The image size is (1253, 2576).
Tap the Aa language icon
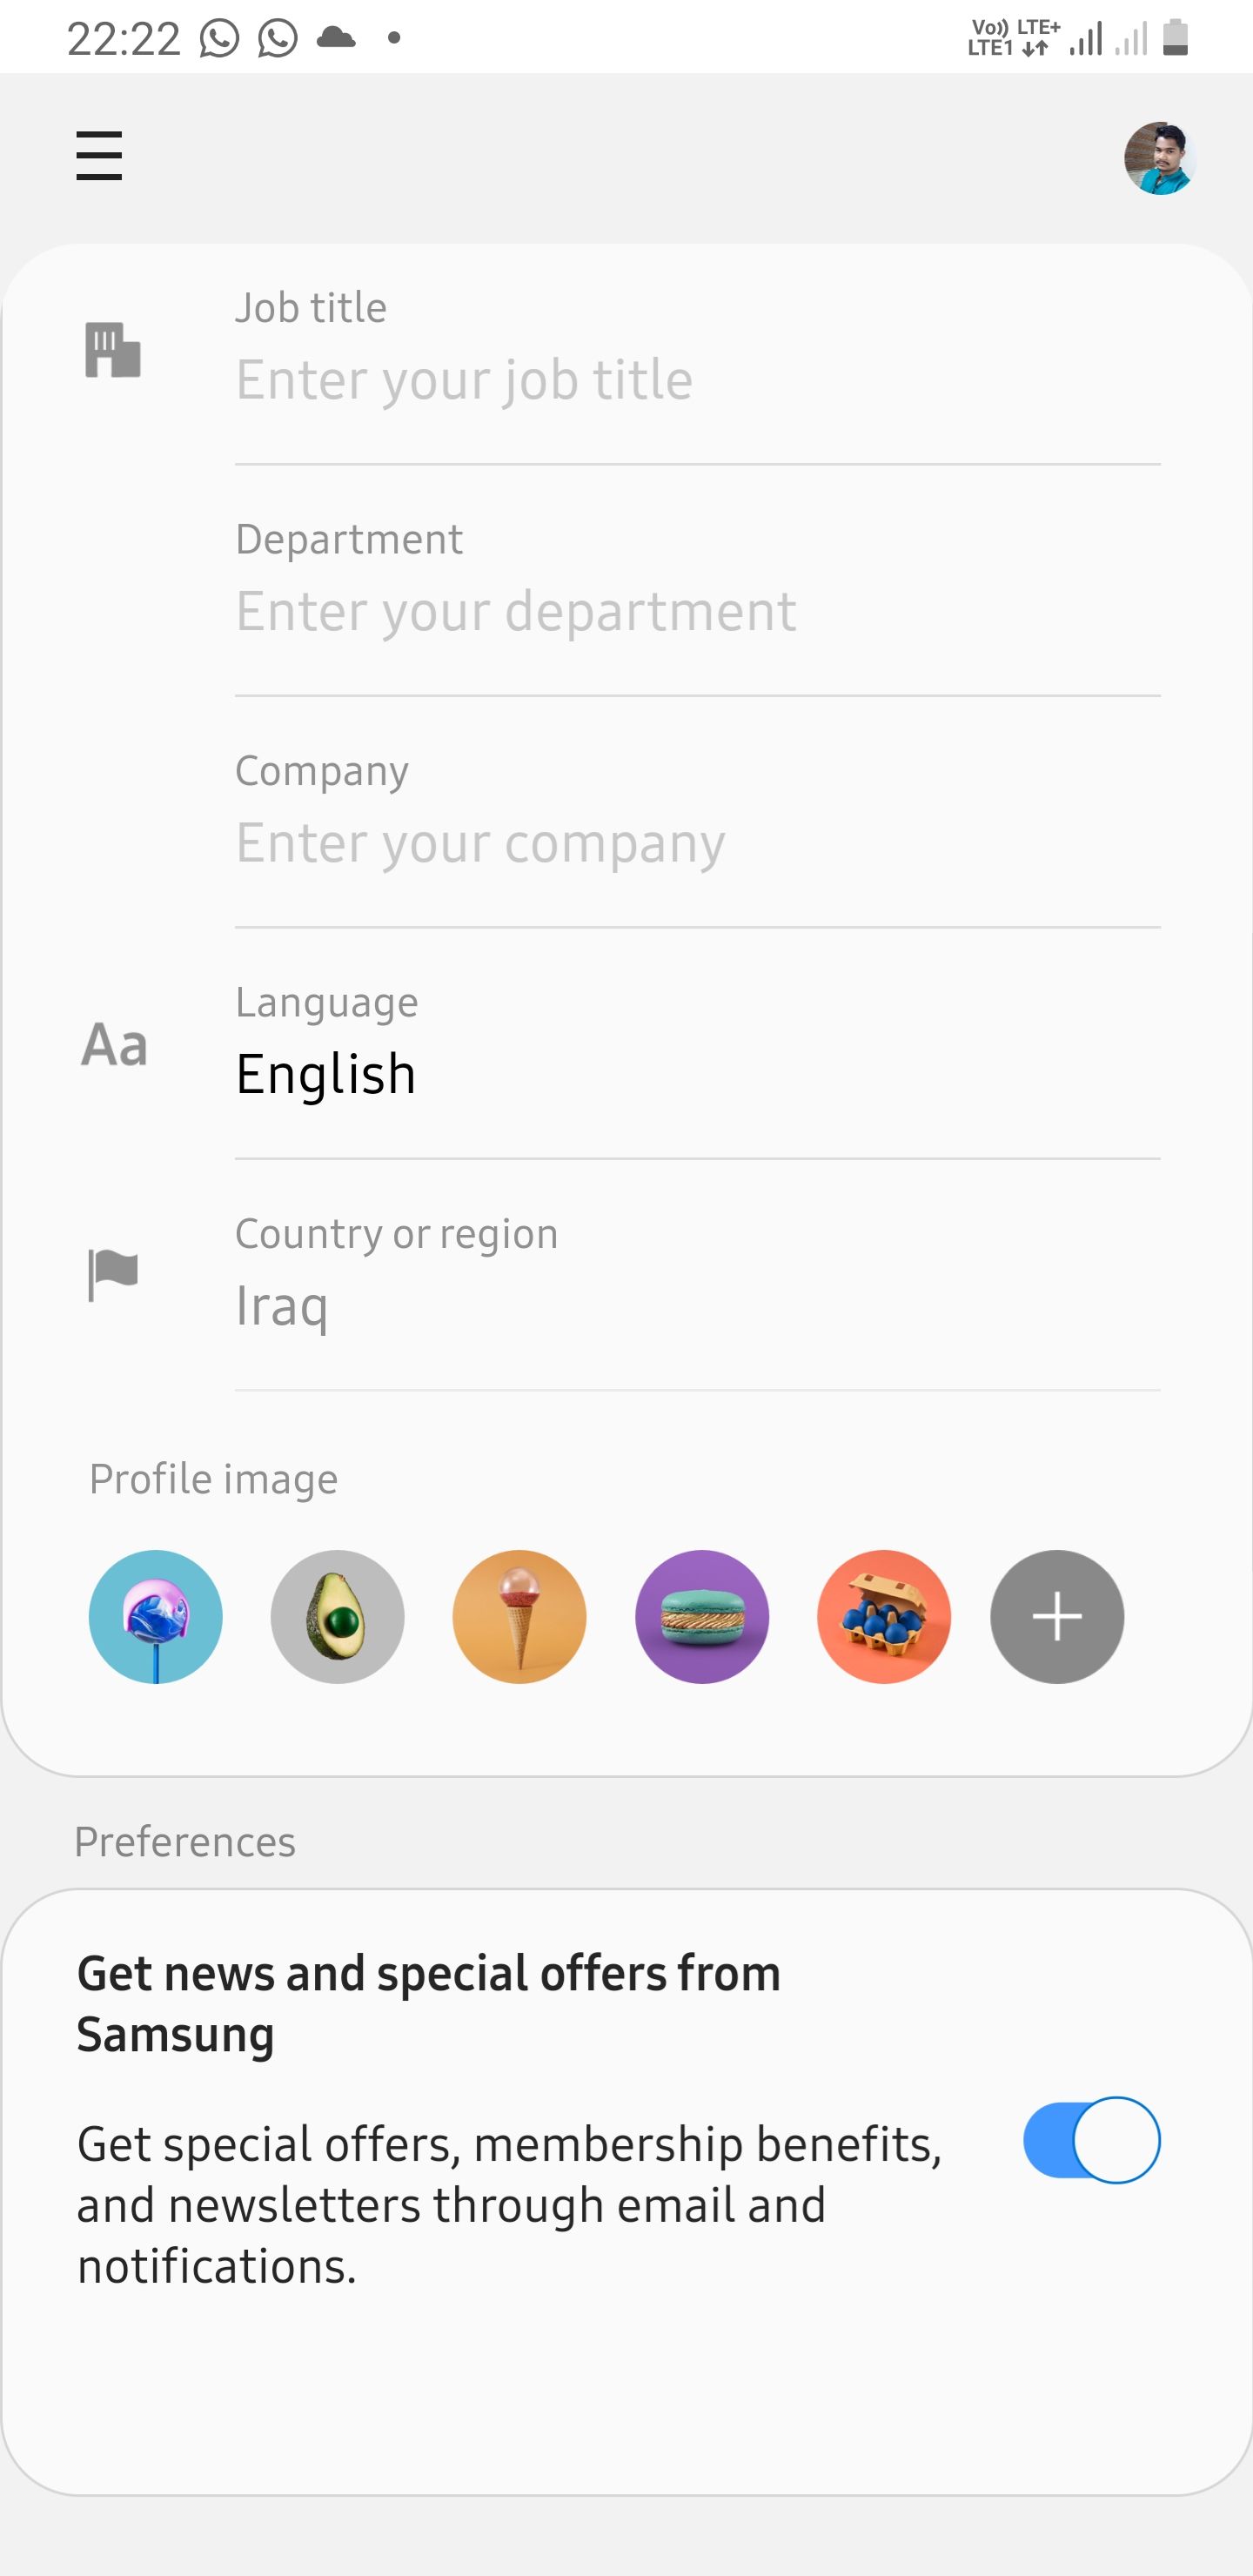coord(114,1045)
